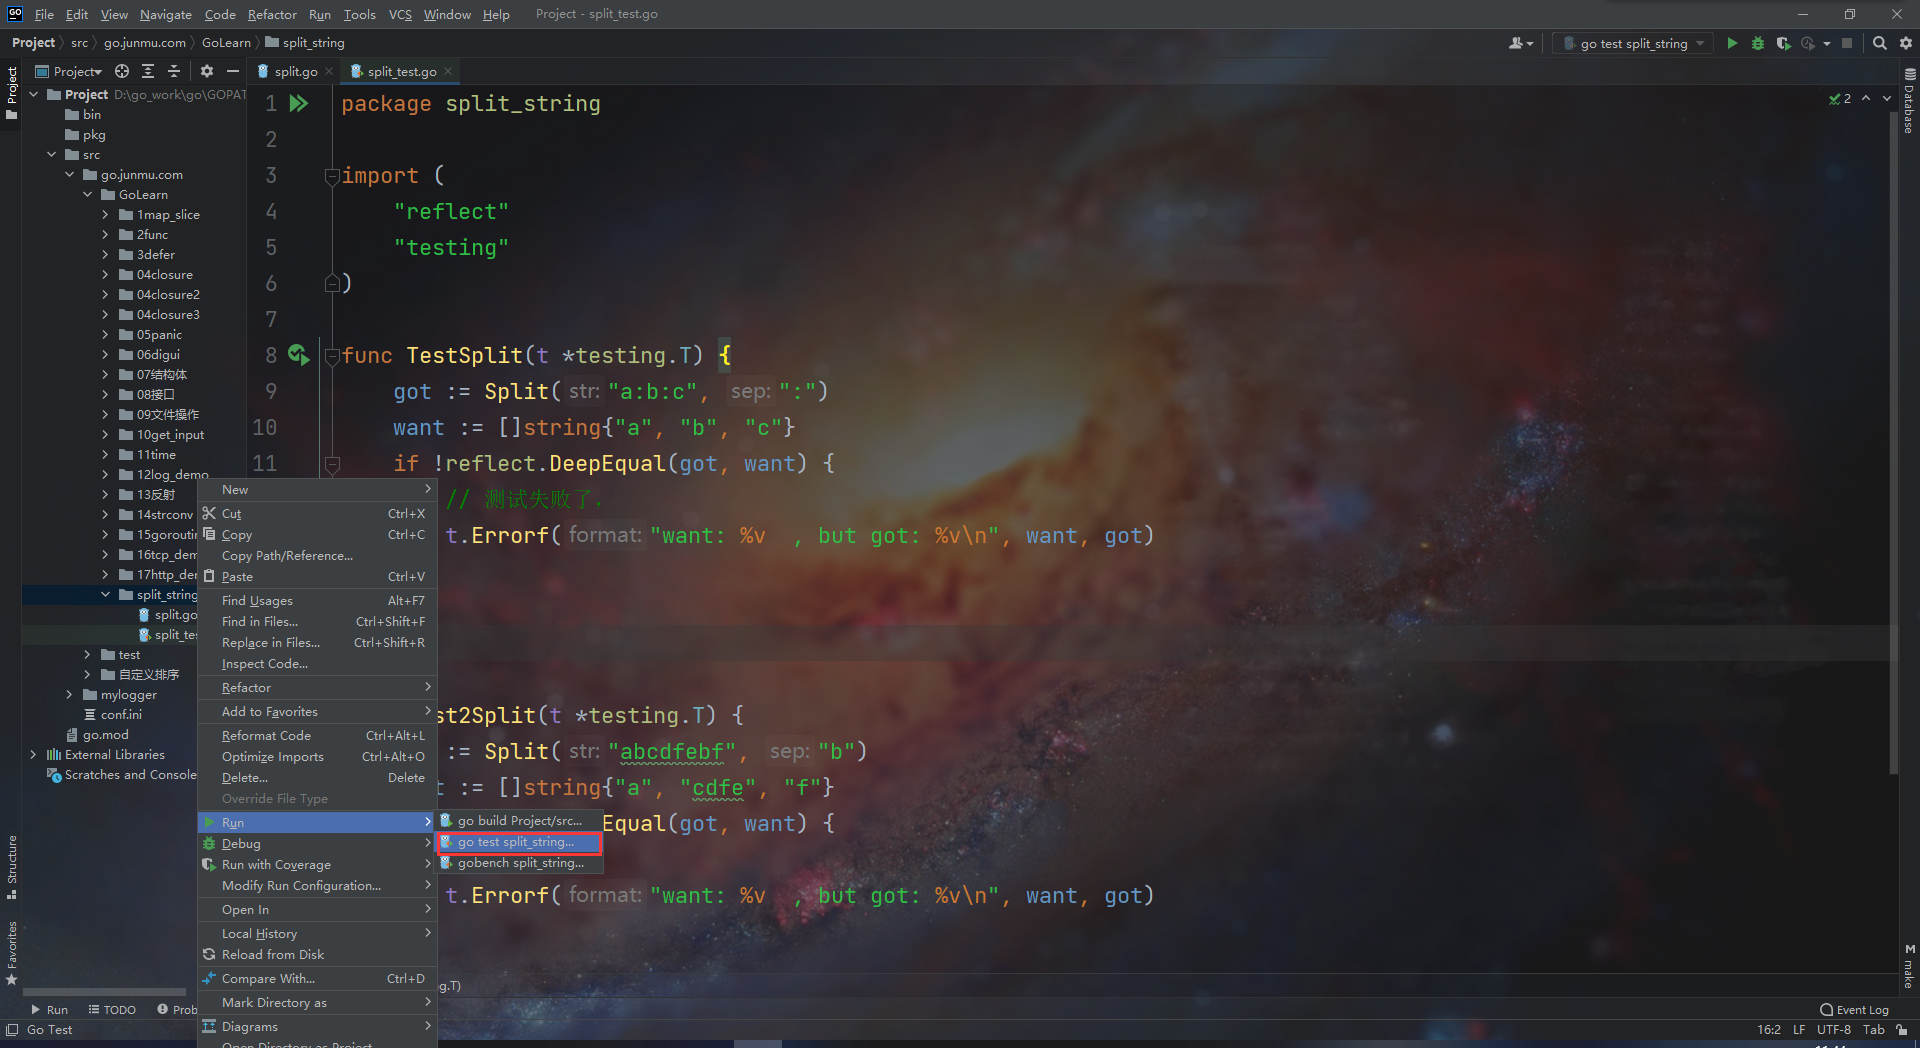Viewport: 1920px width, 1048px height.
Task: Click the green Debug bug icon
Action: tap(1758, 43)
